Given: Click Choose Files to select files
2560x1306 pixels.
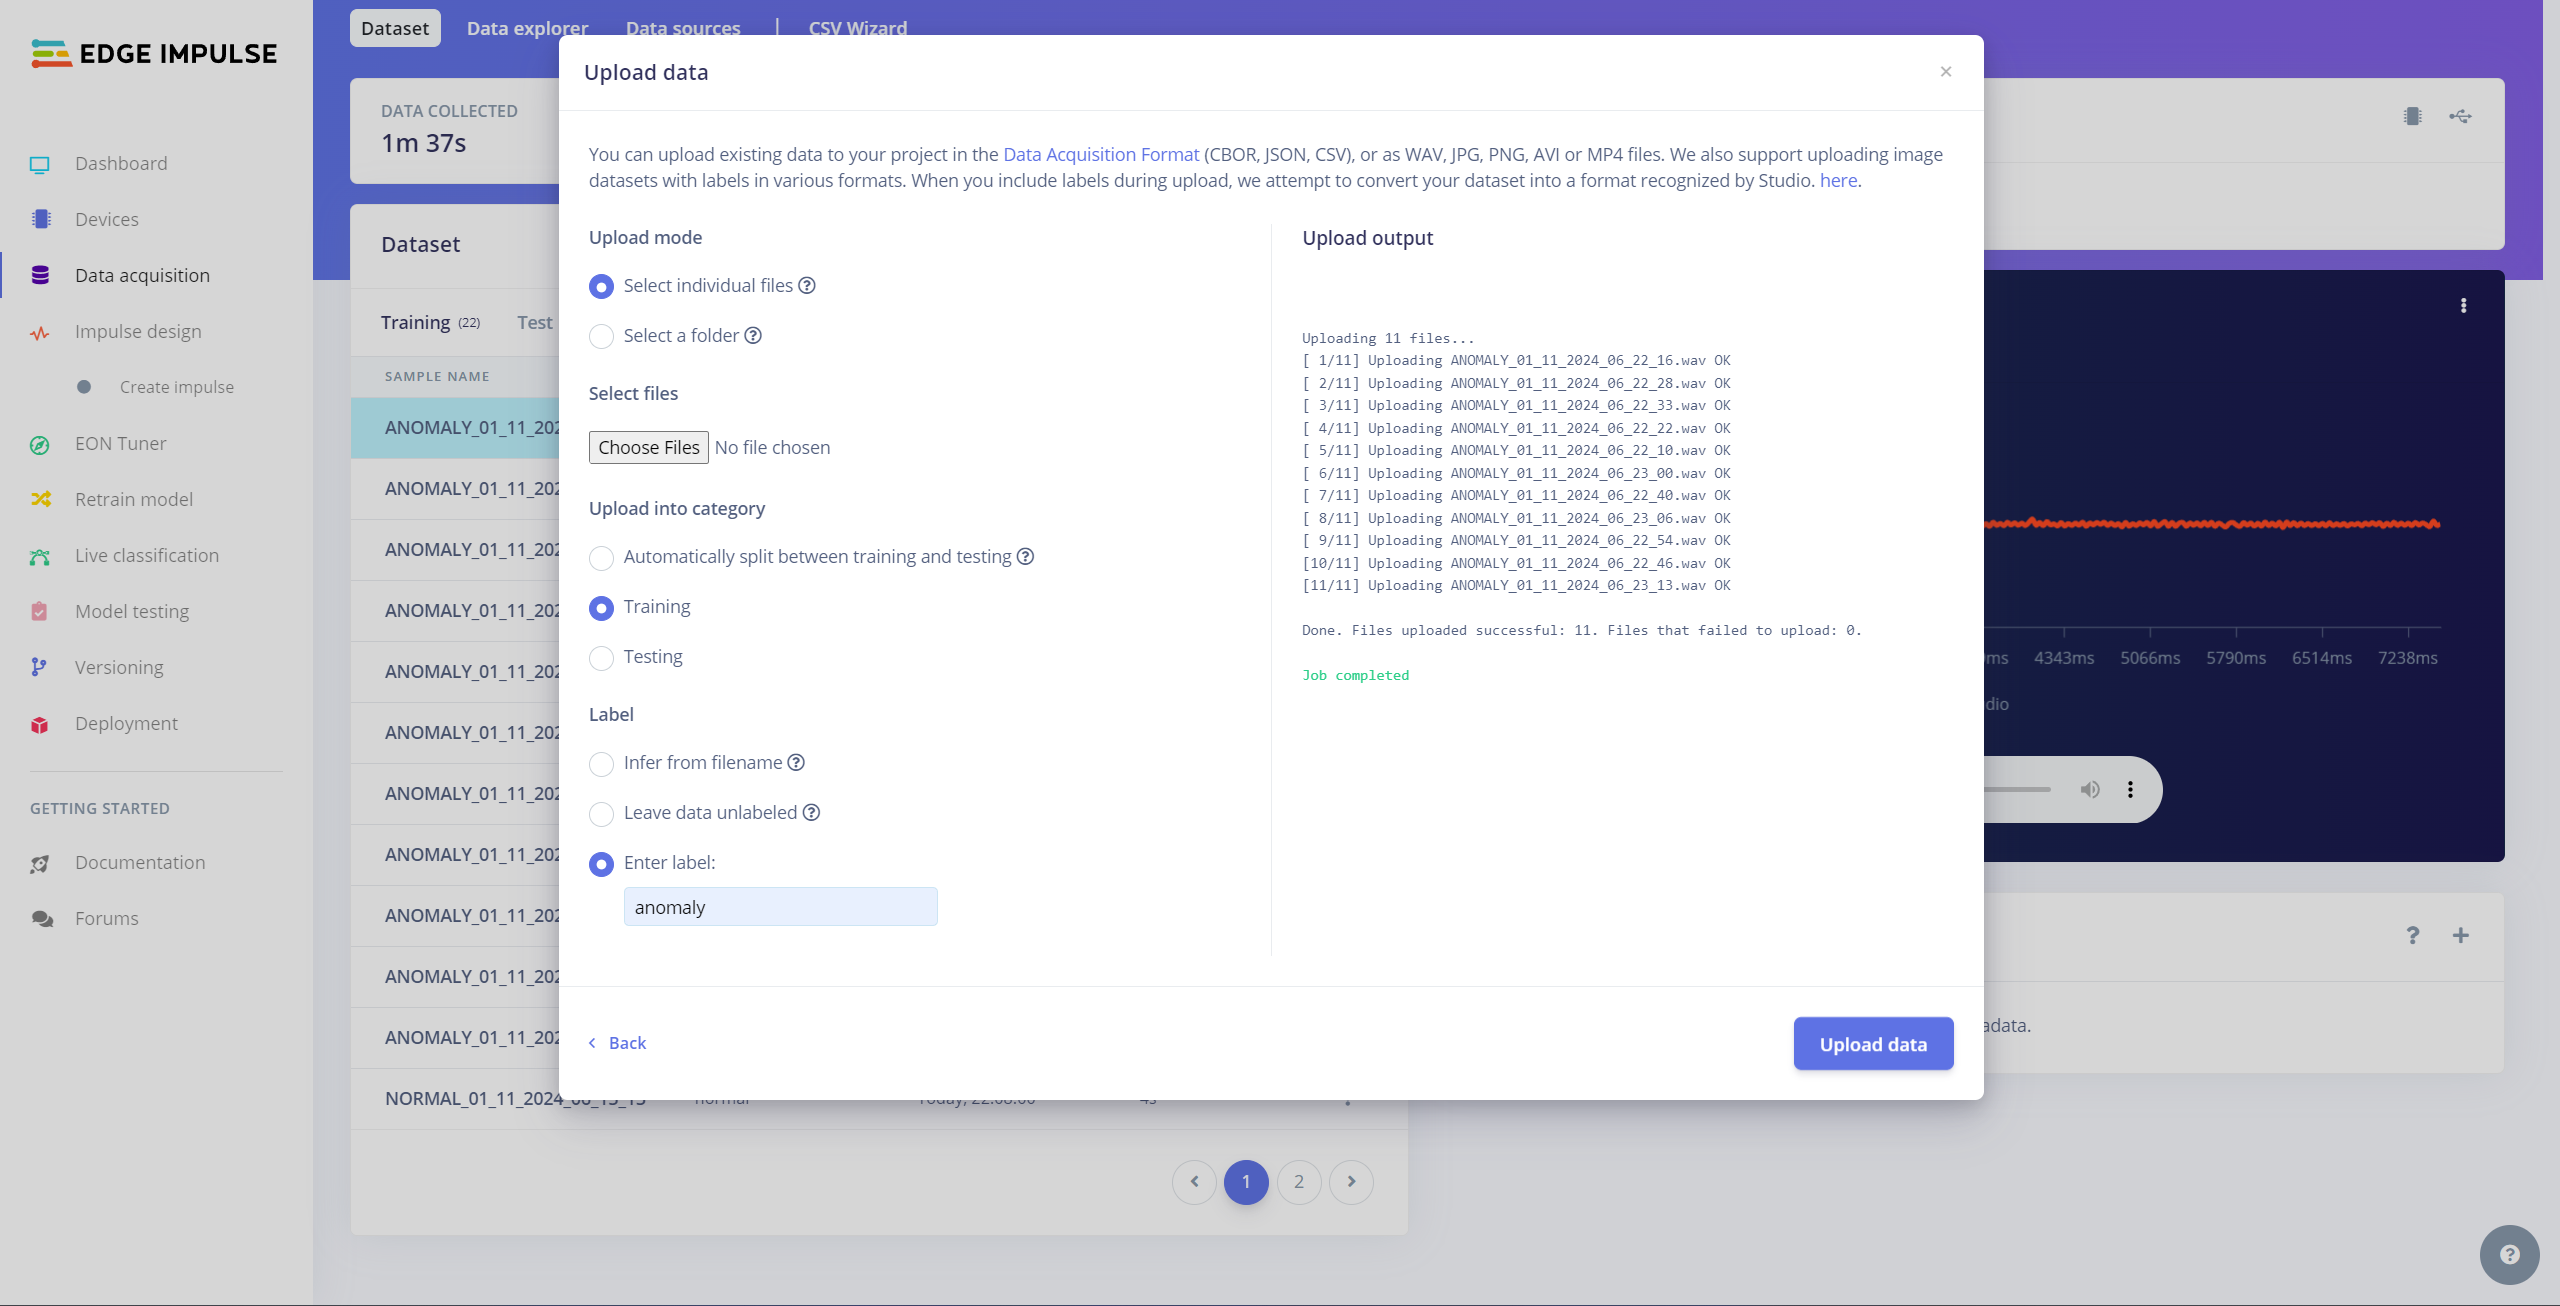Looking at the screenshot, I should click(x=648, y=446).
